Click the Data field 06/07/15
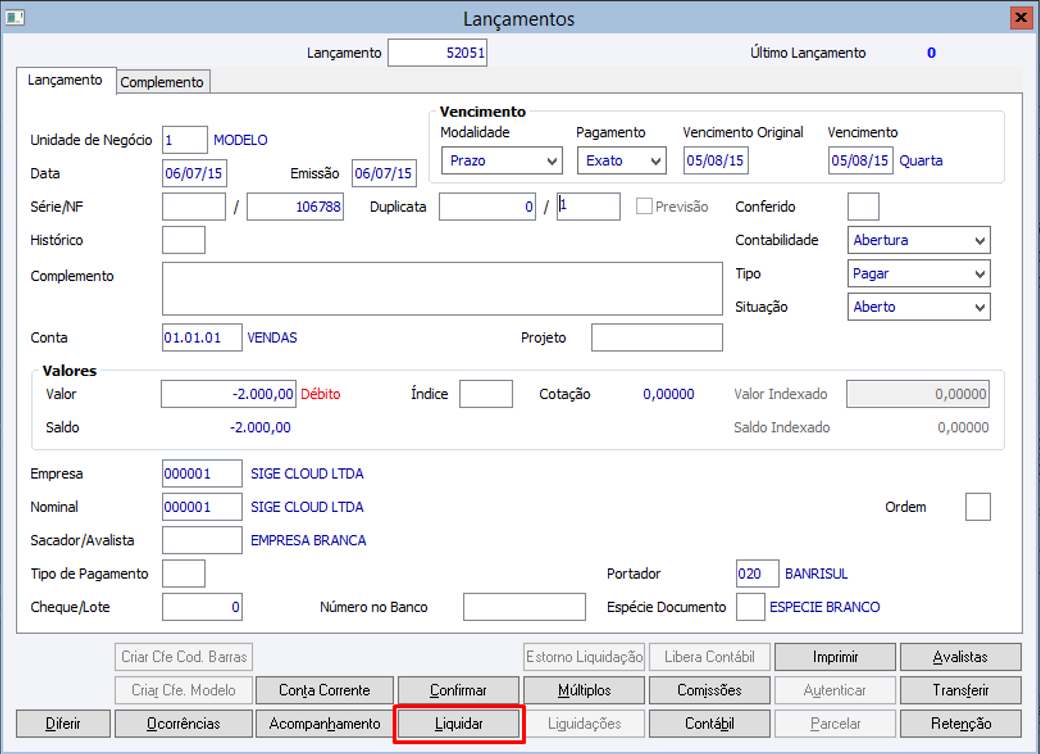Image resolution: width=1040 pixels, height=754 pixels. [x=194, y=173]
